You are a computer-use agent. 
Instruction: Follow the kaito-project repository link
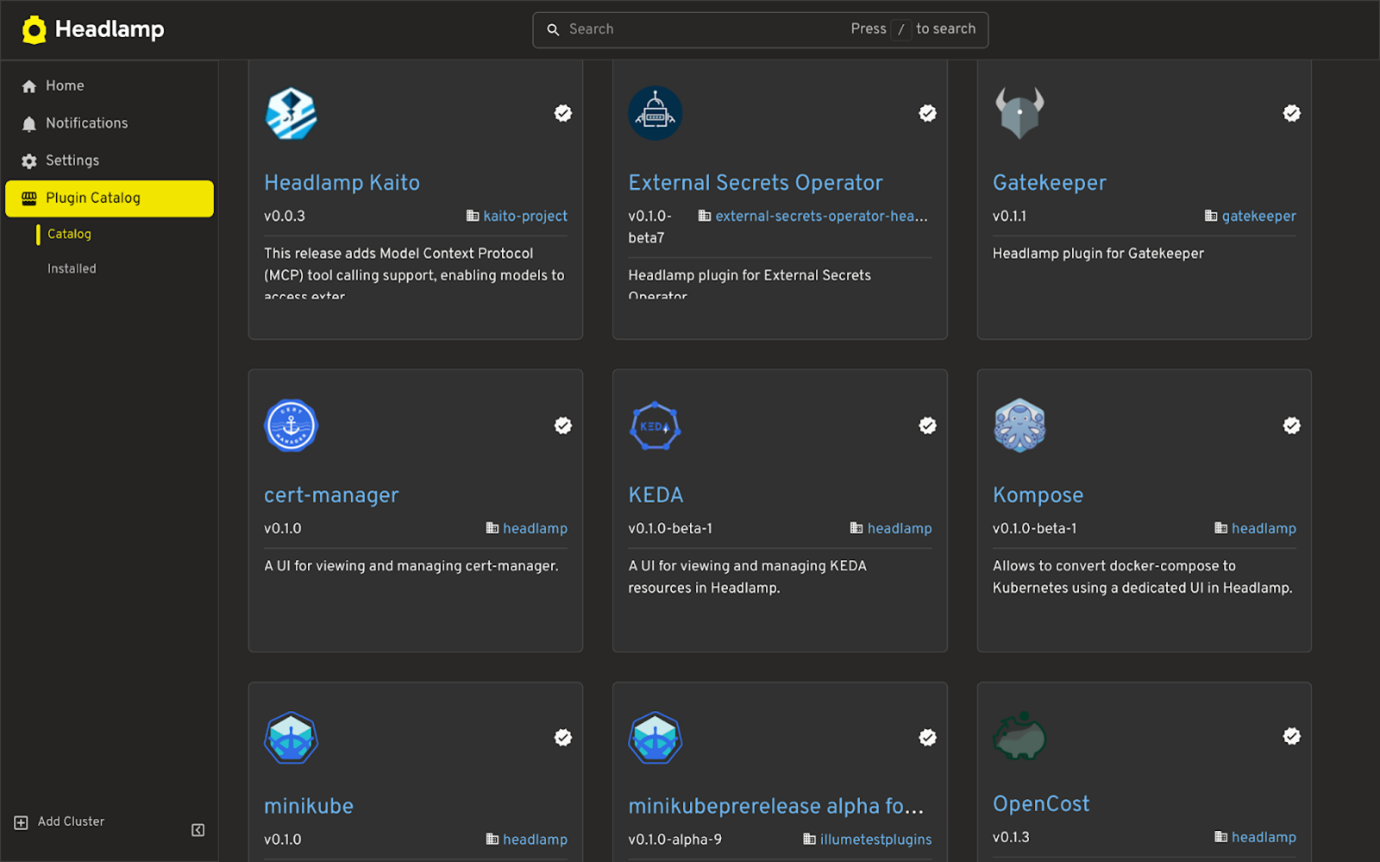pyautogui.click(x=525, y=216)
